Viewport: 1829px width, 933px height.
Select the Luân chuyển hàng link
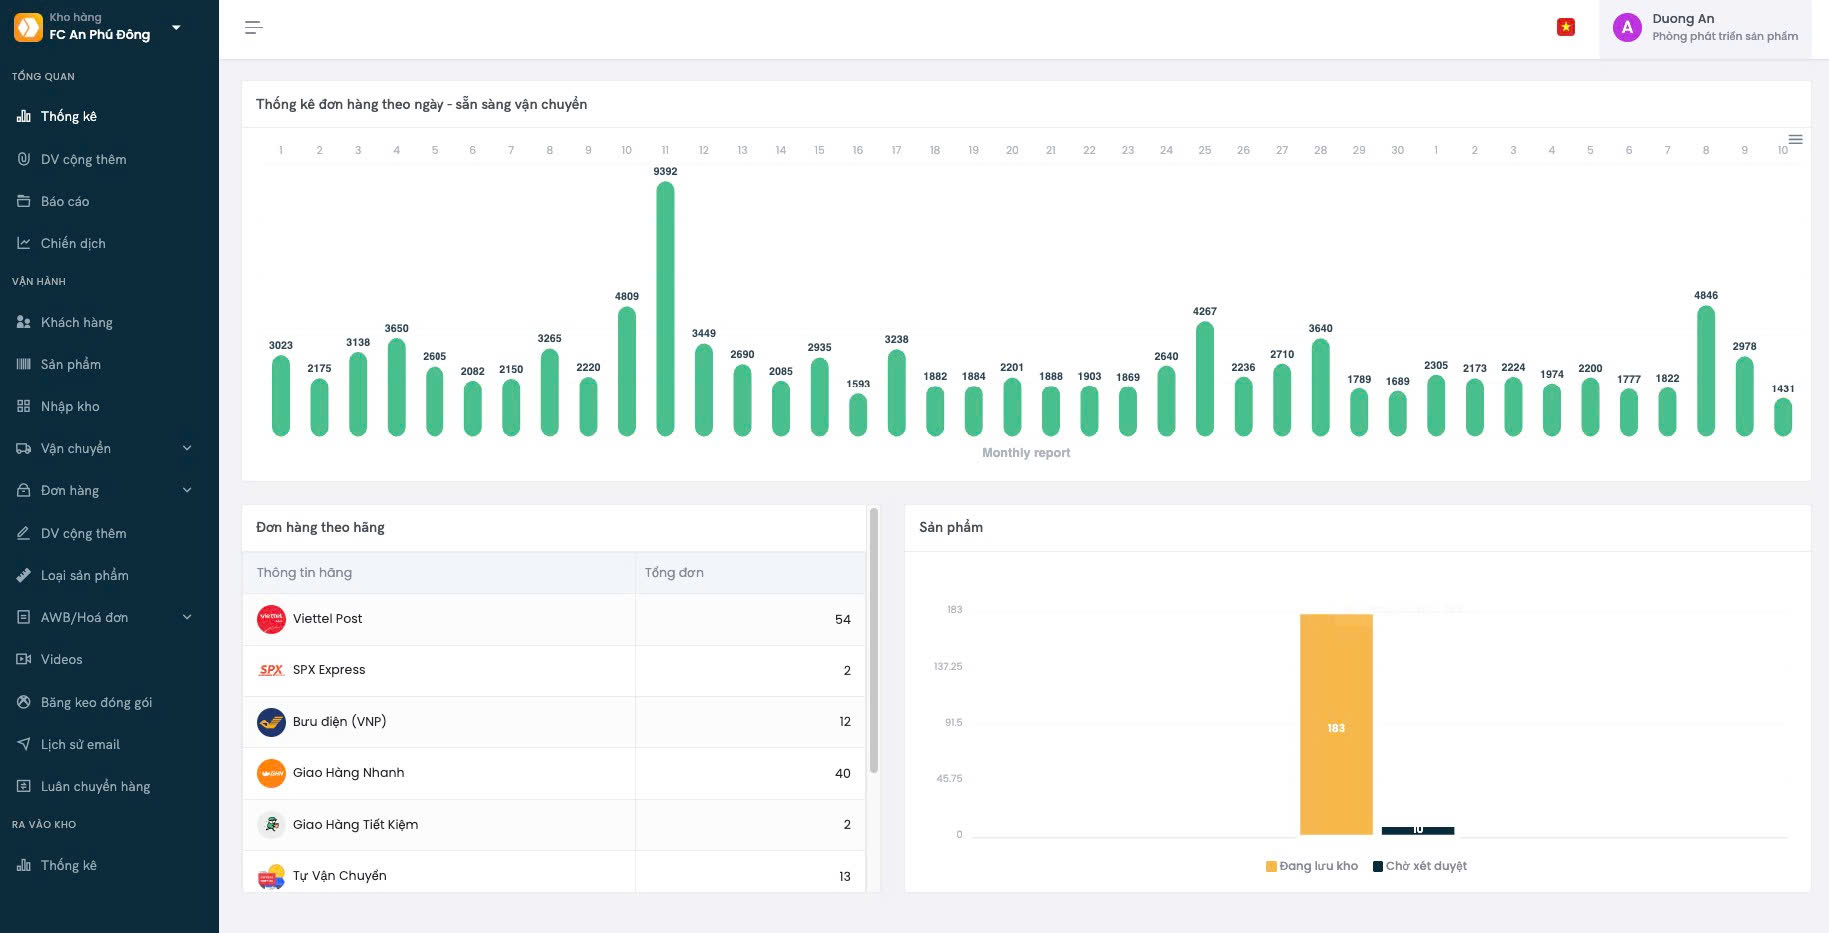coord(95,786)
